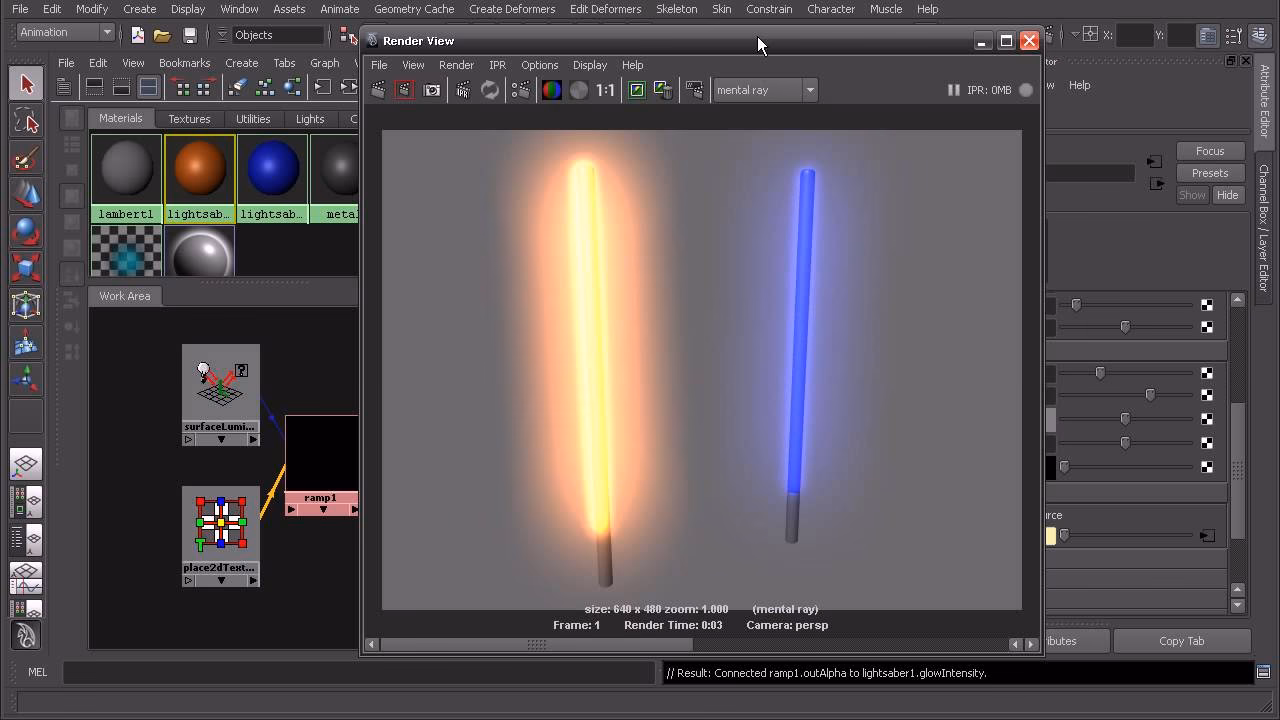Show bottom tabs only in Hypershade
Viewport: 1280px width, 720px height.
coord(121,87)
